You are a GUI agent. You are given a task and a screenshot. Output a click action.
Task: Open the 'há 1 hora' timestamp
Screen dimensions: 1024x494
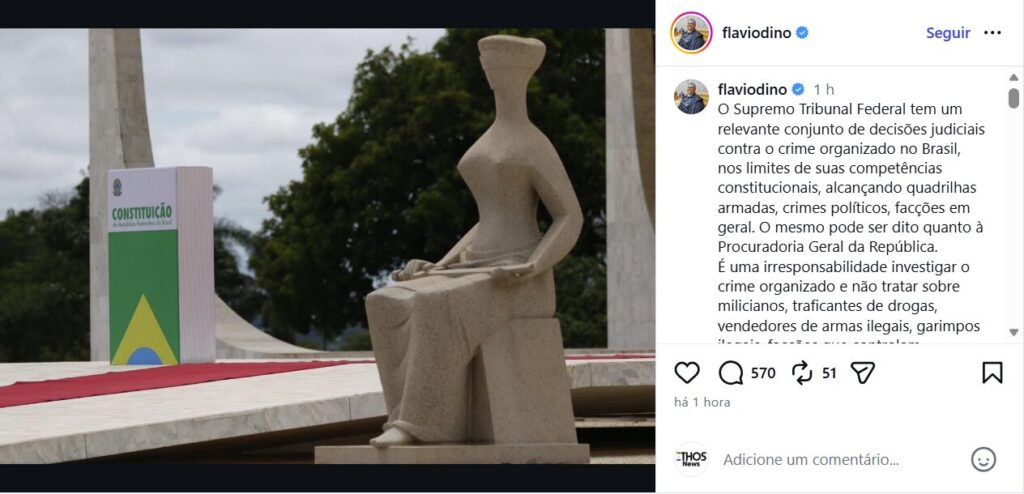coord(702,403)
